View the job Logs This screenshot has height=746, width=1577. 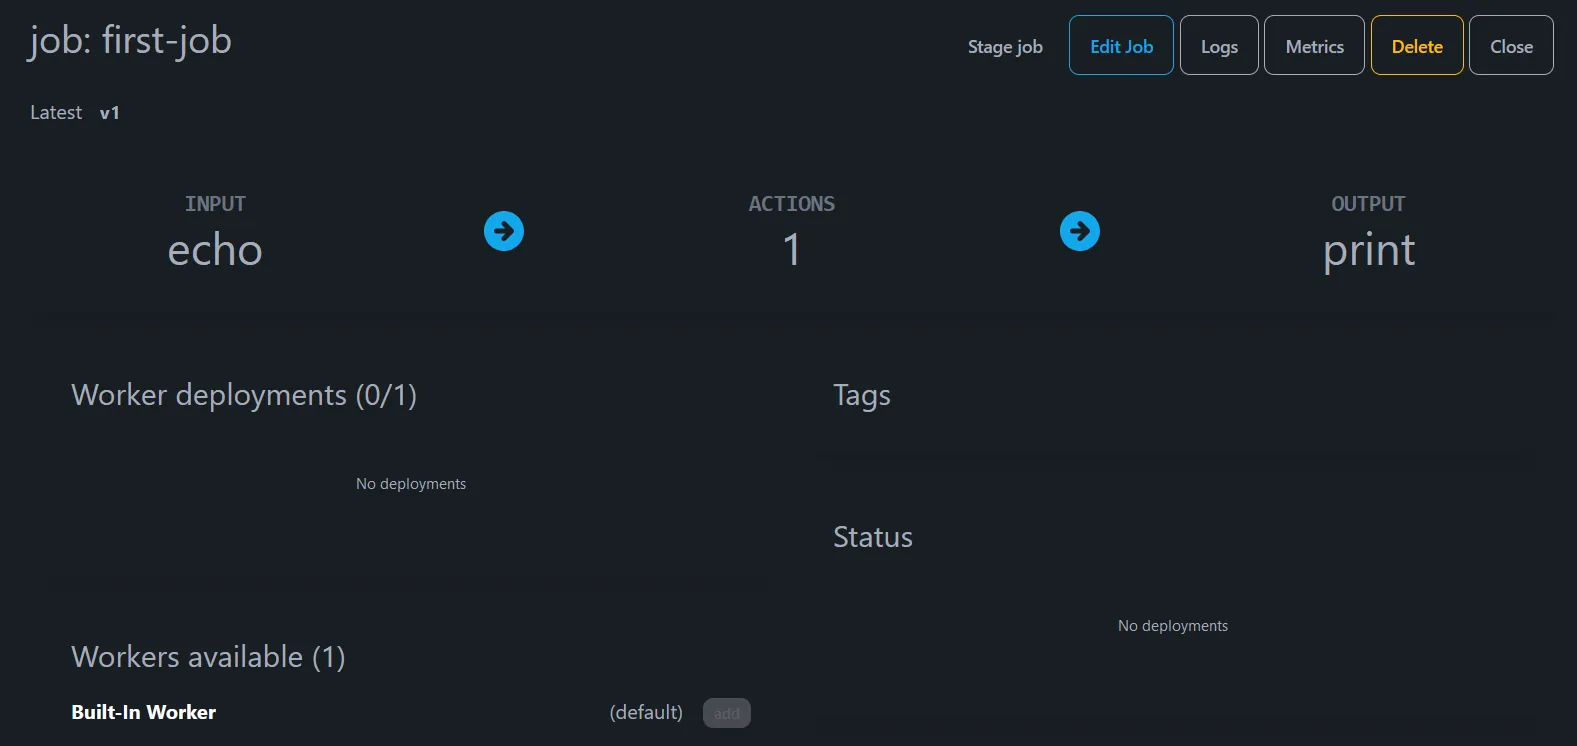coord(1219,45)
